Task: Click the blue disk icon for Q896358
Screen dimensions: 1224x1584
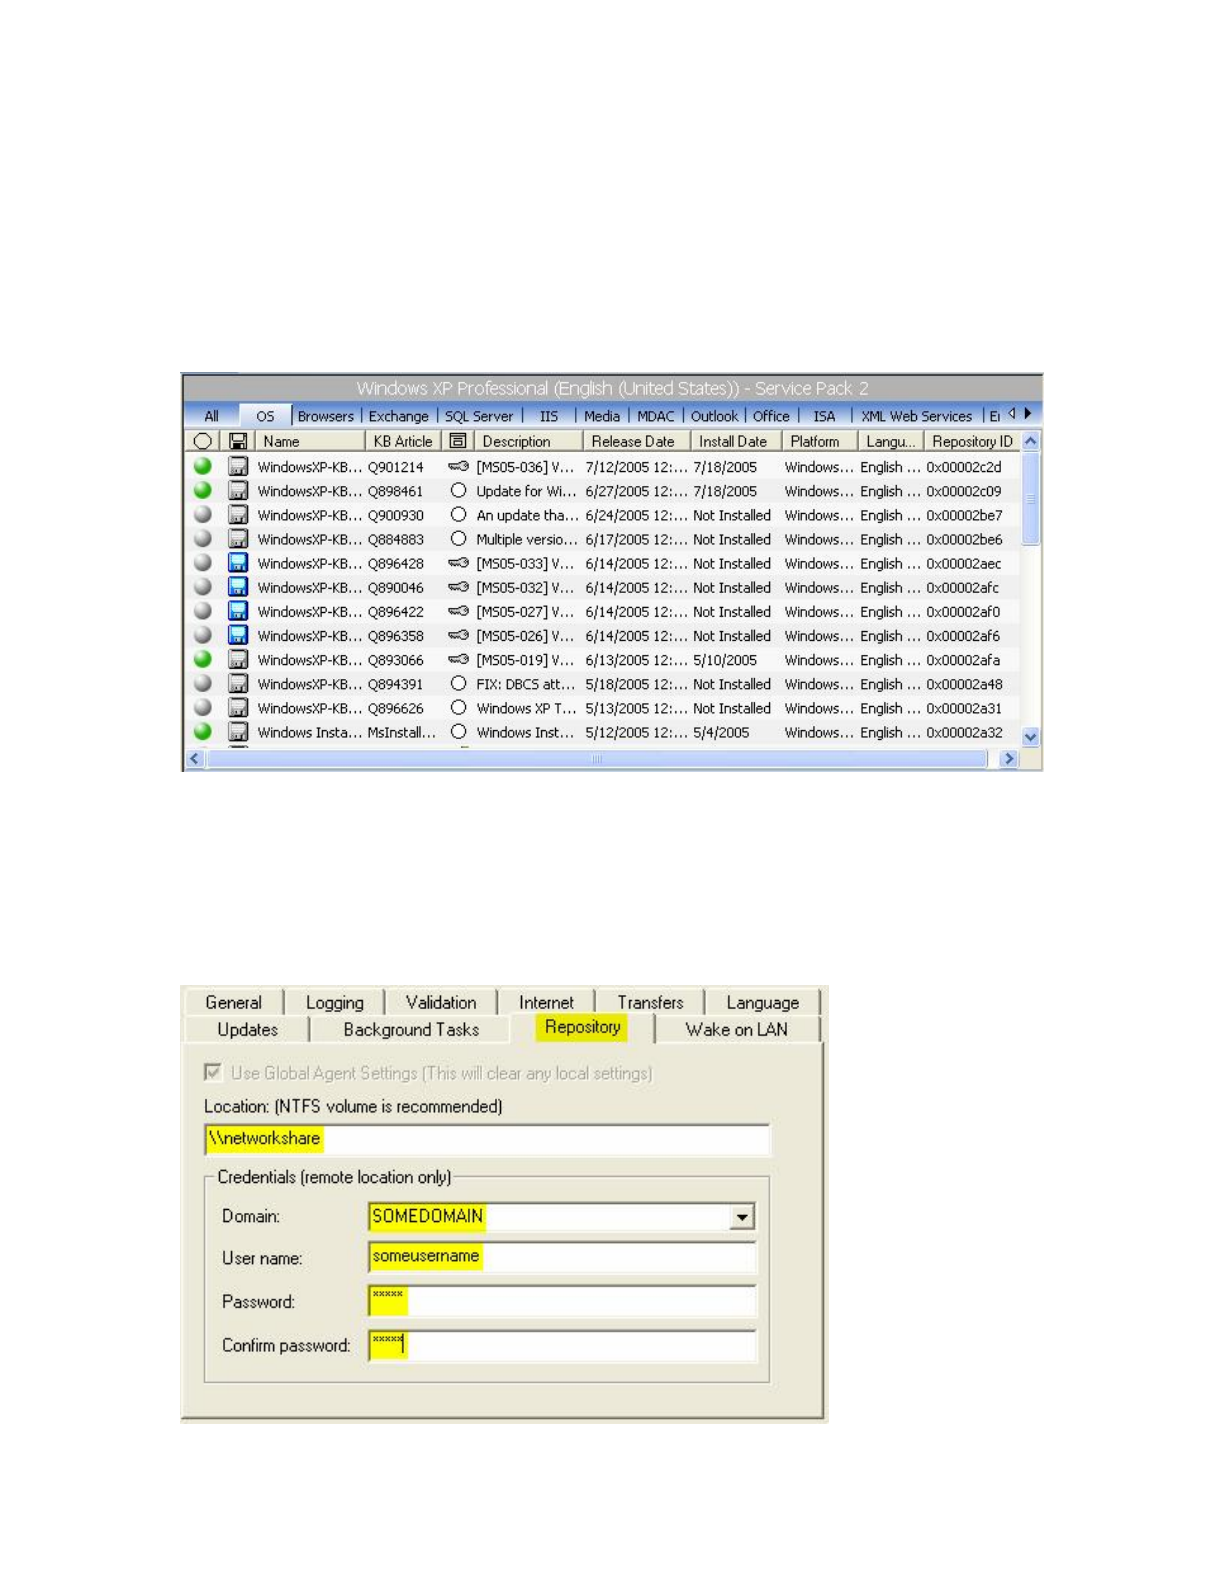Action: 238,635
